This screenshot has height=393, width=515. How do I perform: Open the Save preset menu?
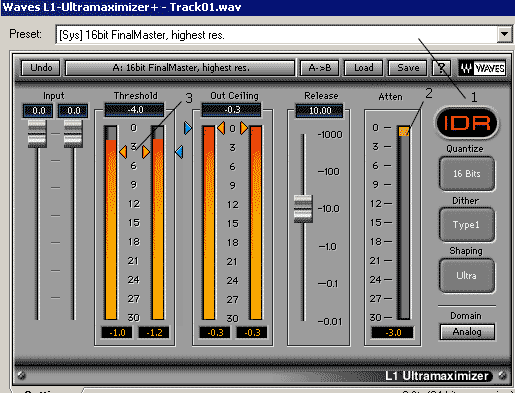(x=408, y=68)
